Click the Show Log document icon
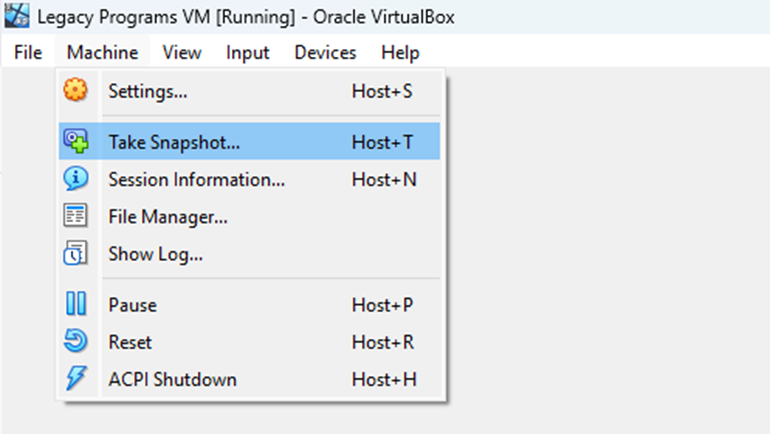Image resolution: width=770 pixels, height=434 pixels. click(x=76, y=254)
